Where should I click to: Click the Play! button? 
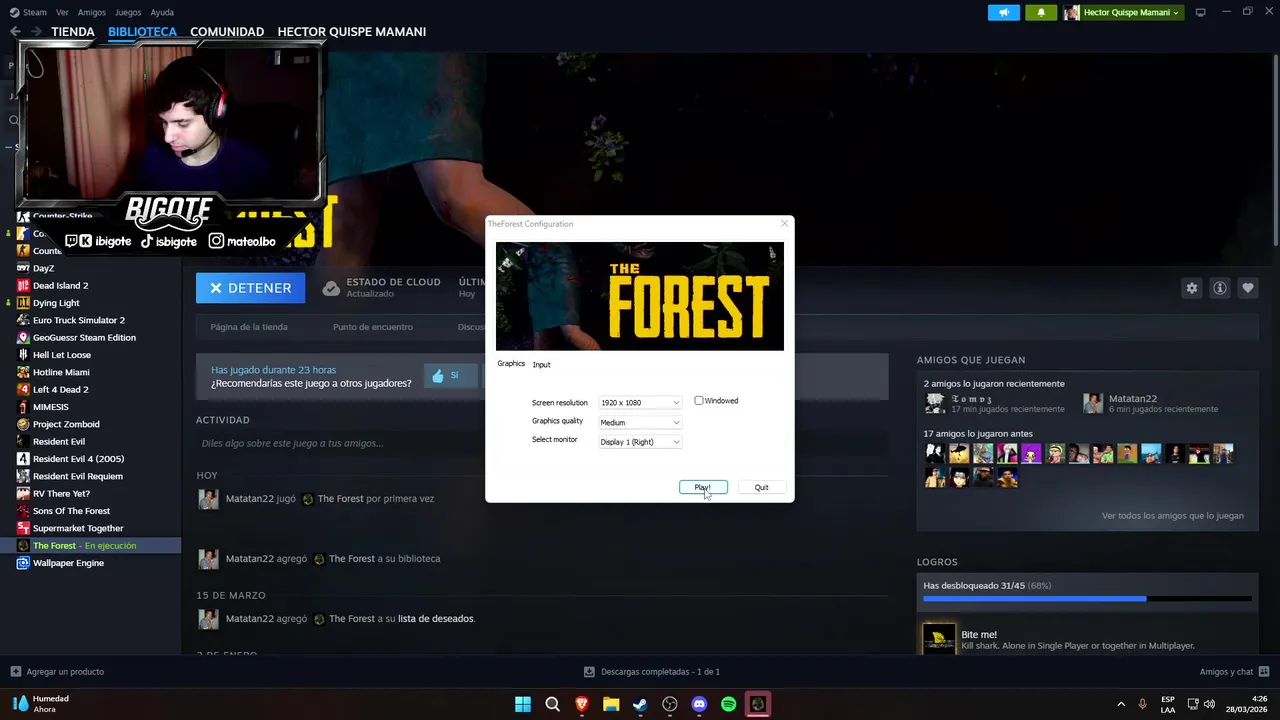click(x=703, y=487)
